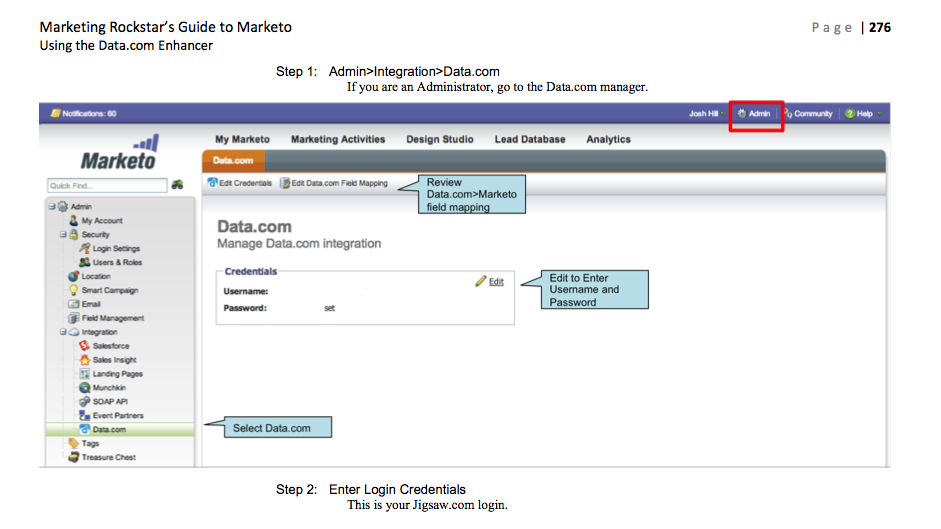The image size is (941, 529).
Task: Open Landing Pages under Integration
Action: (x=118, y=373)
